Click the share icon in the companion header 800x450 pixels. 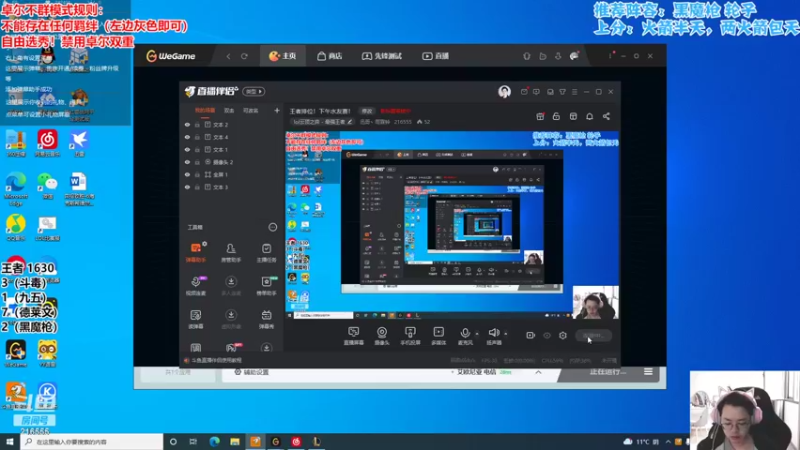(606, 116)
